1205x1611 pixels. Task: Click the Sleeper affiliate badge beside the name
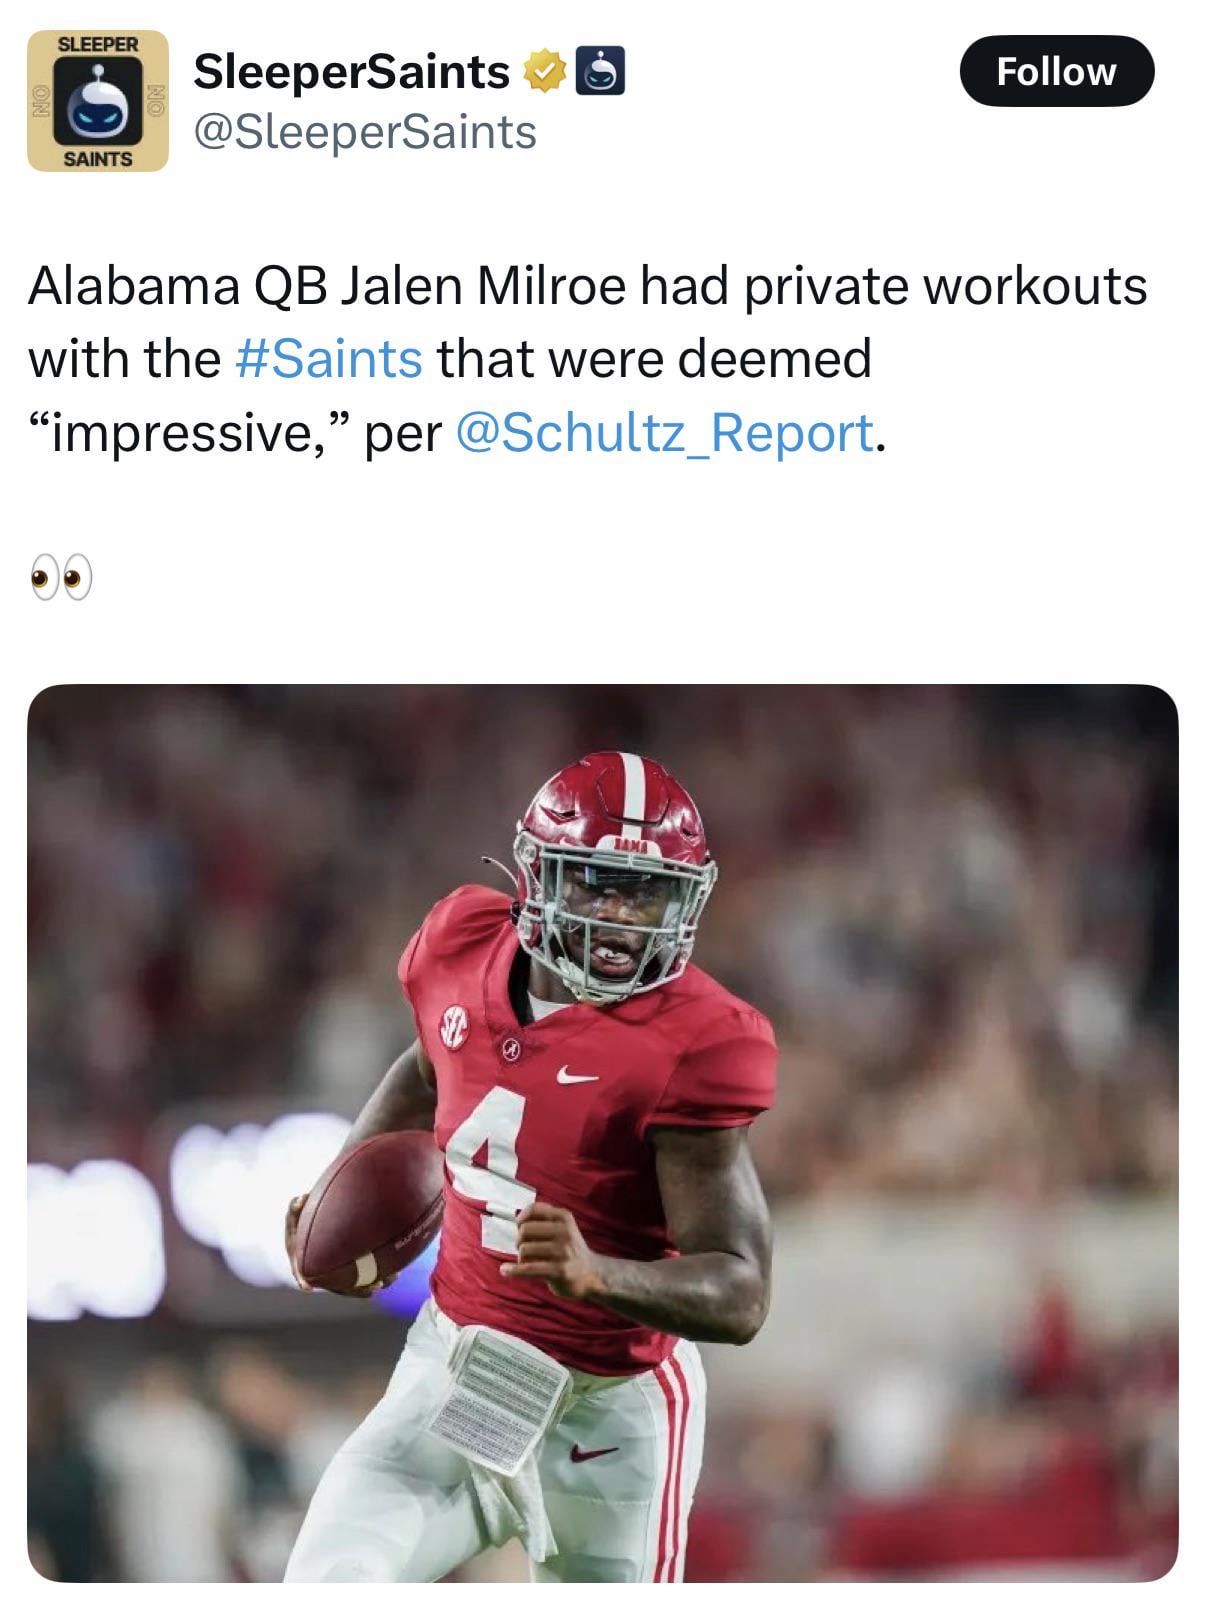coord(601,72)
